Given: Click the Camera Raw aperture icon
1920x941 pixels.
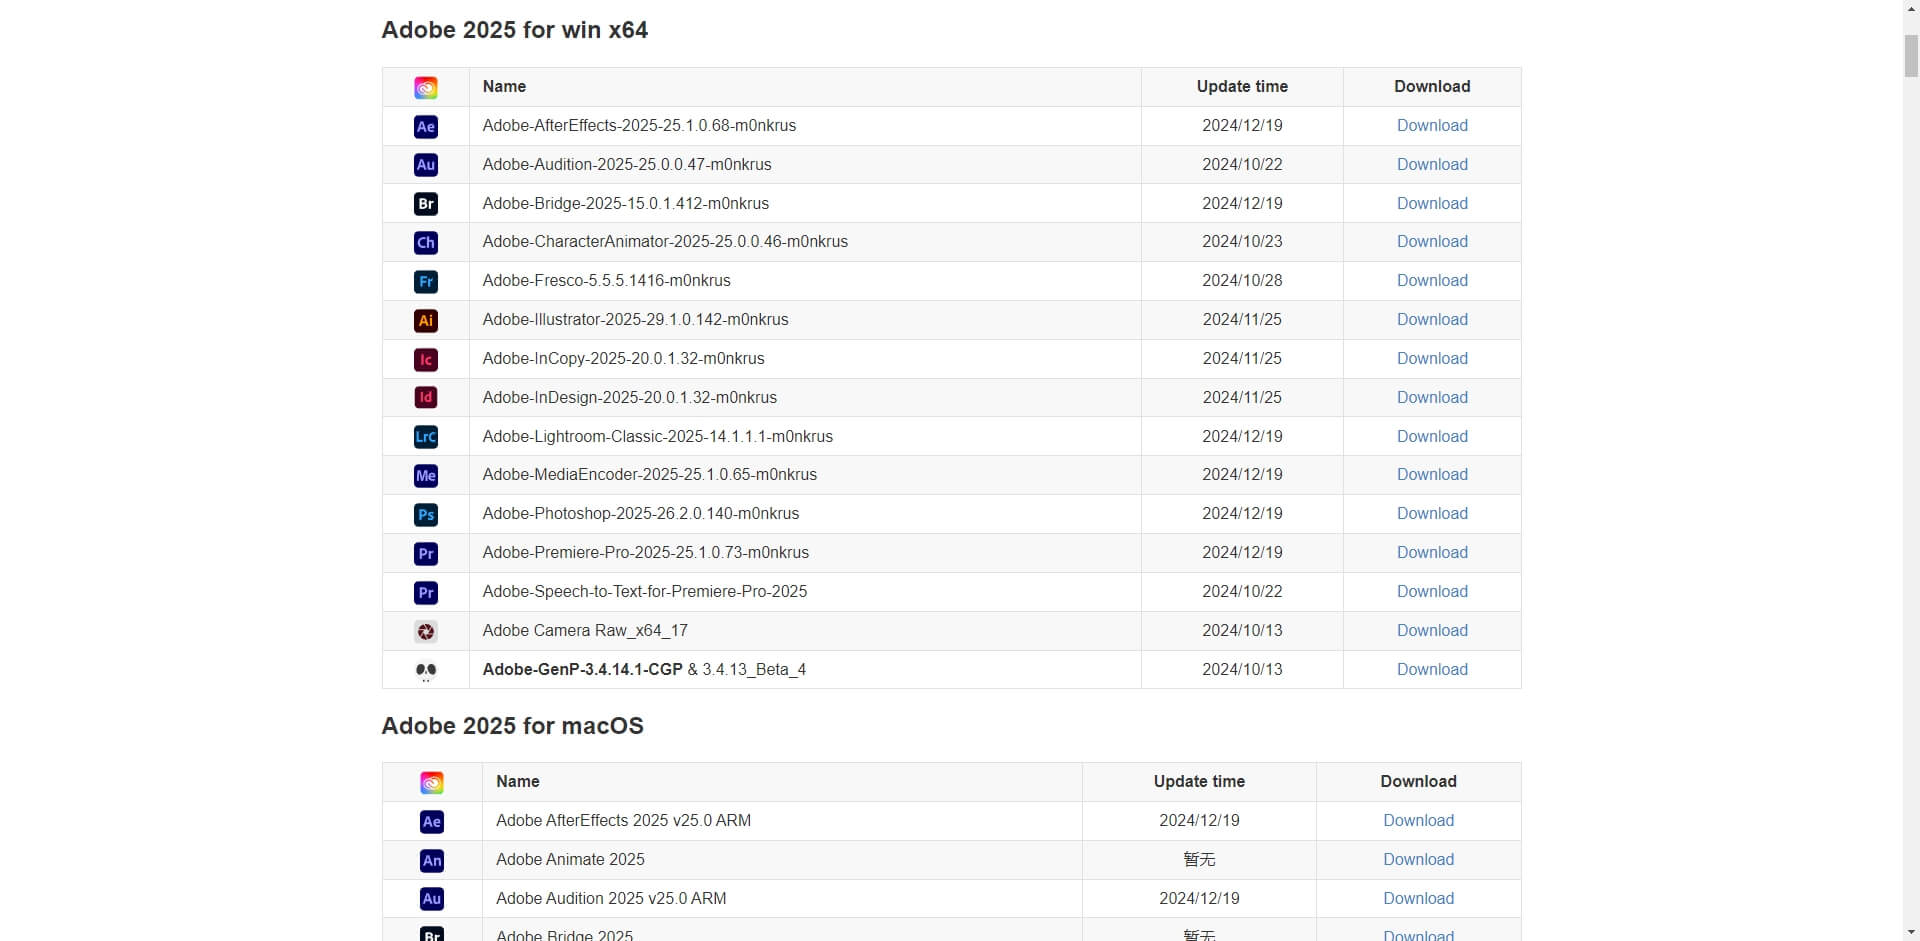Looking at the screenshot, I should pyautogui.click(x=425, y=632).
